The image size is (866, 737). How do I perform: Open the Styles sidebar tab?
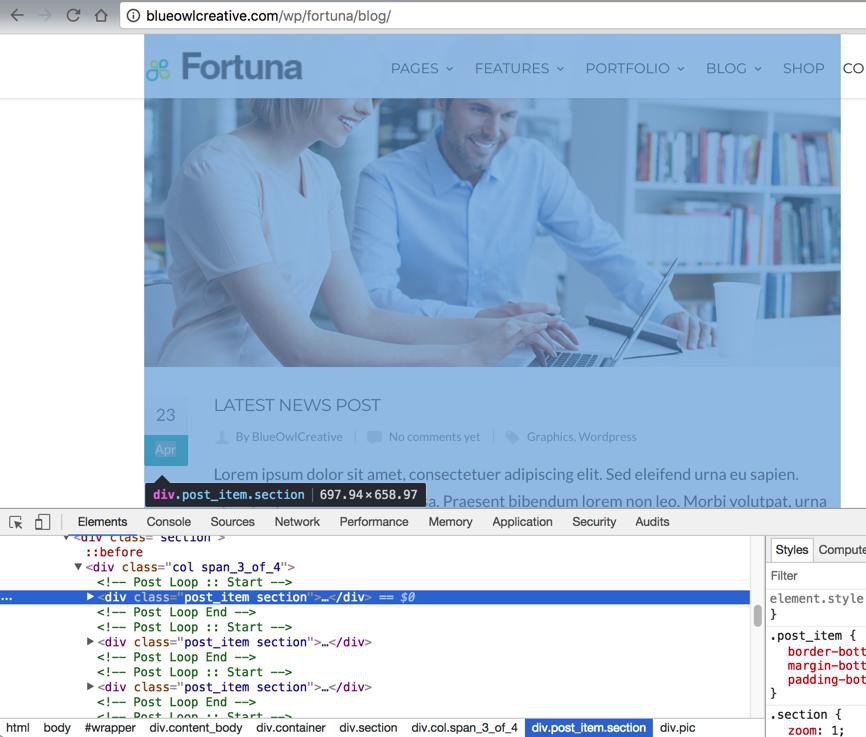tap(791, 550)
